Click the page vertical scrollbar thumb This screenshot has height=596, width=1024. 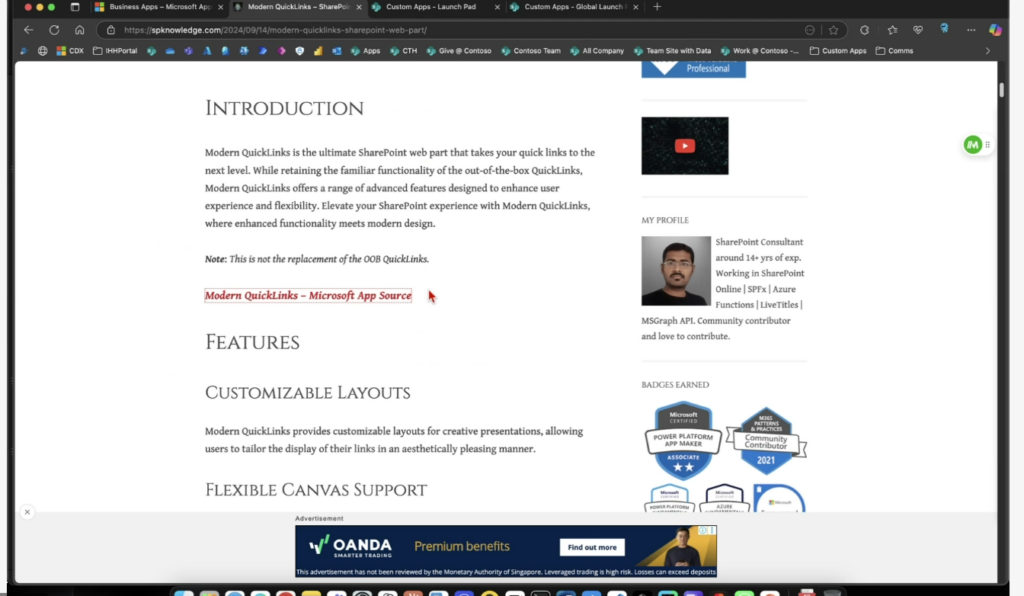coord(1001,90)
